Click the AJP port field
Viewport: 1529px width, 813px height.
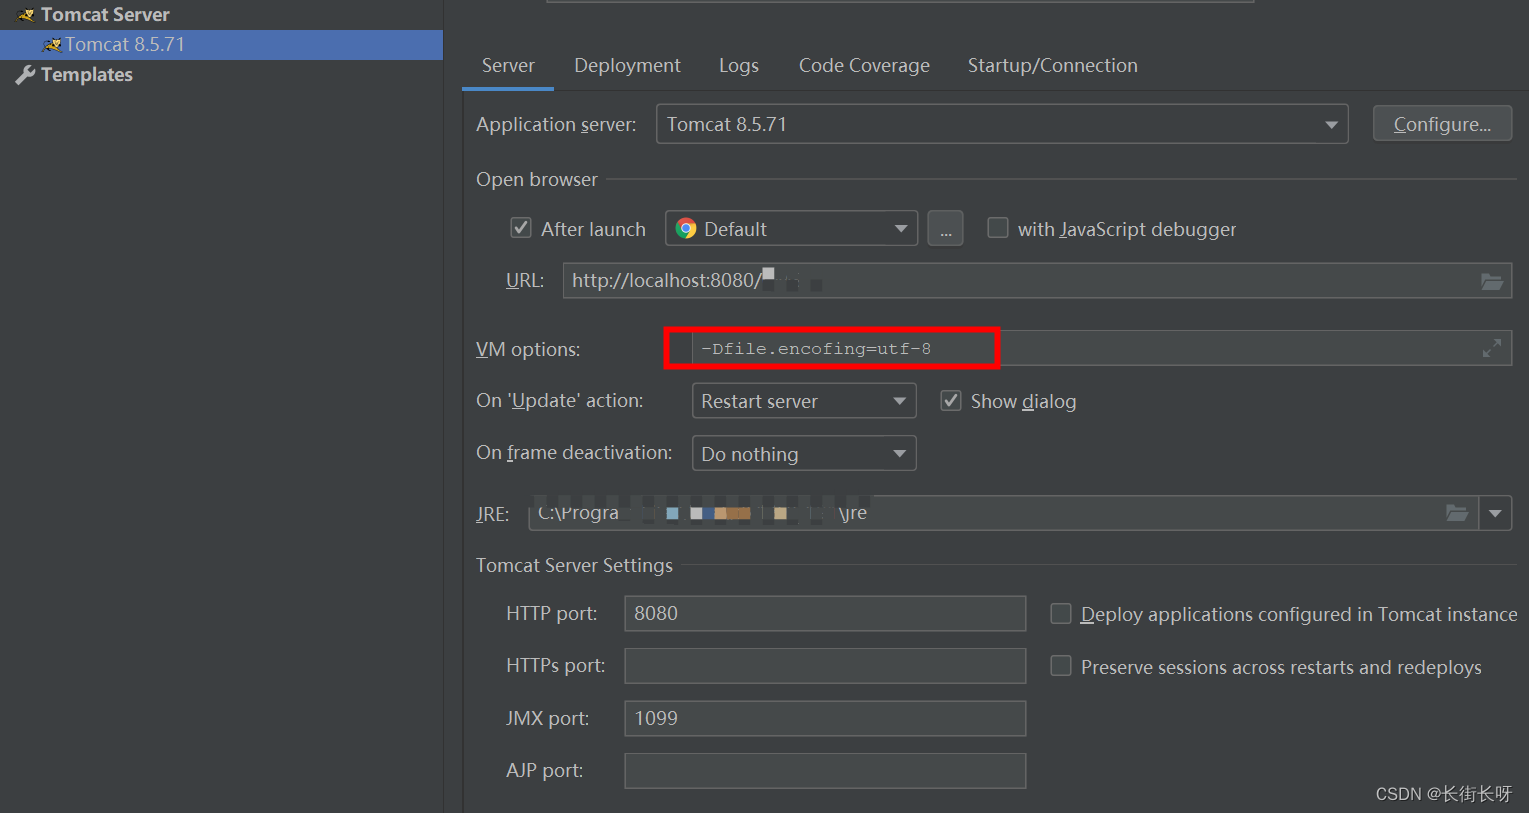825,771
